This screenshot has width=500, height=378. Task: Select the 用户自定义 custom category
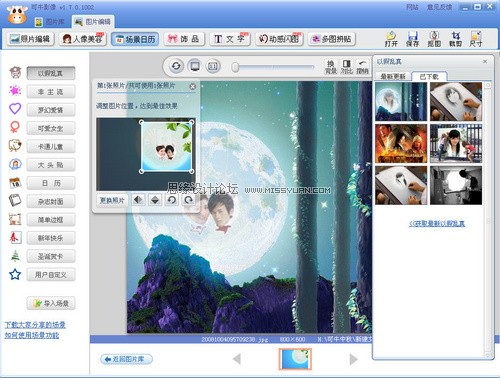pyautogui.click(x=51, y=275)
